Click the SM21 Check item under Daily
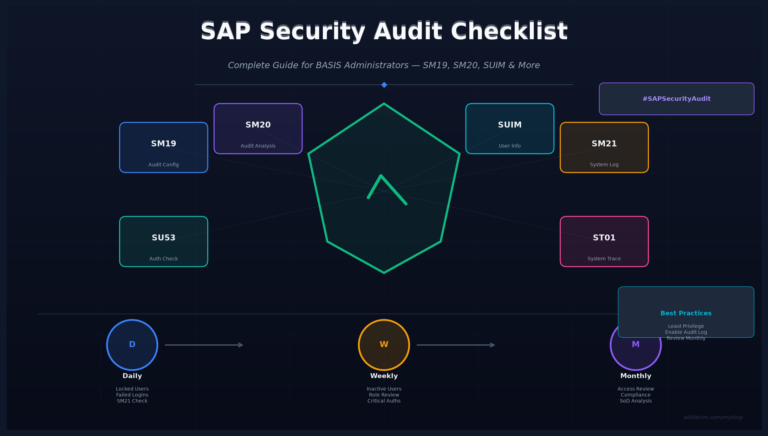768x436 pixels. tap(132, 401)
